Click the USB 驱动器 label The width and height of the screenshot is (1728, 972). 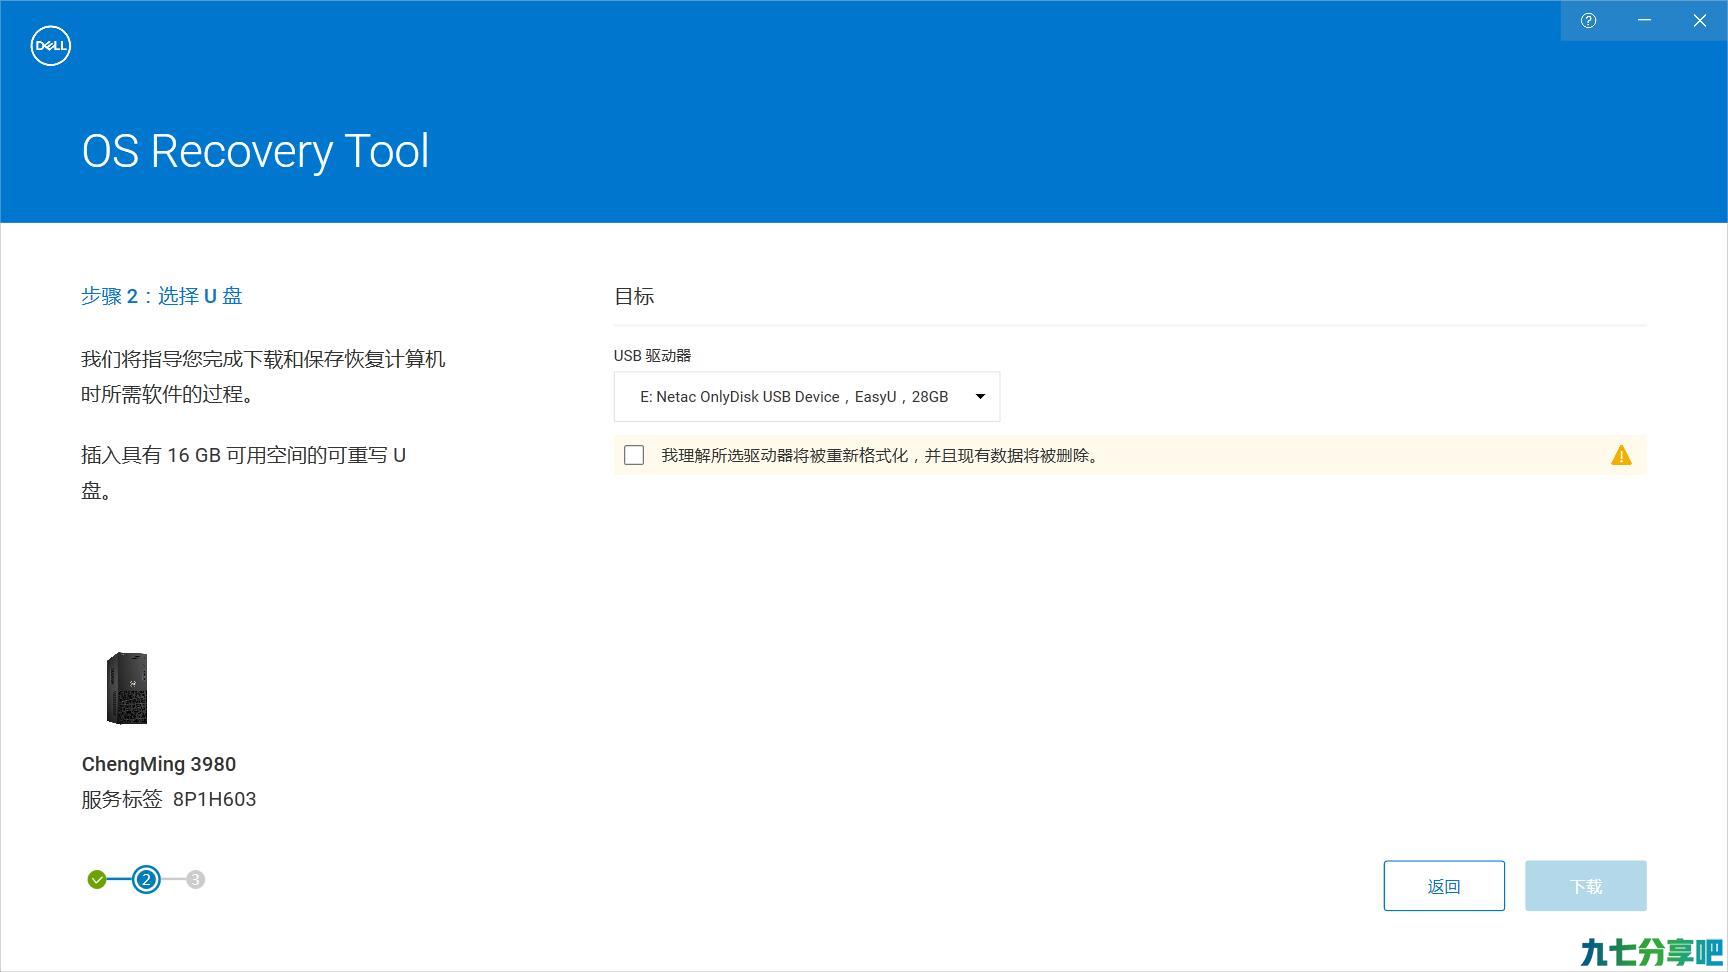pos(652,356)
